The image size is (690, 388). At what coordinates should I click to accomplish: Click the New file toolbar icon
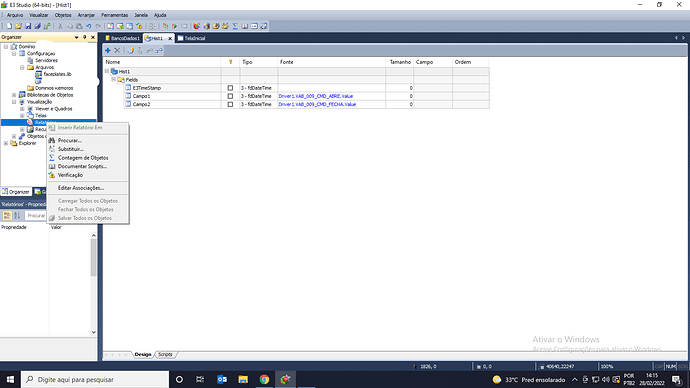[9, 26]
